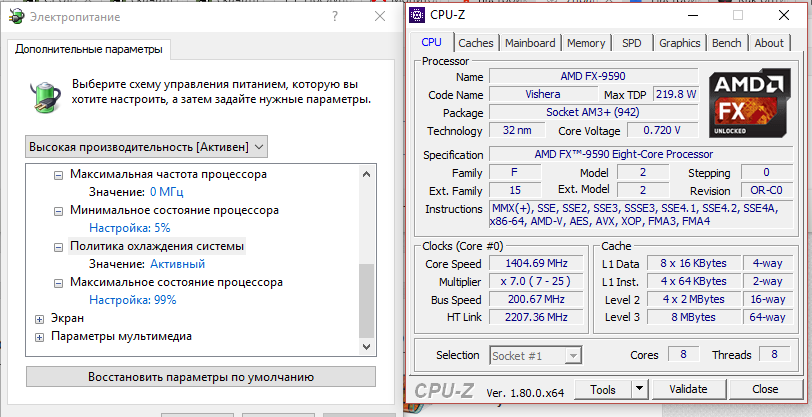Open the Mainboard tab

(530, 43)
